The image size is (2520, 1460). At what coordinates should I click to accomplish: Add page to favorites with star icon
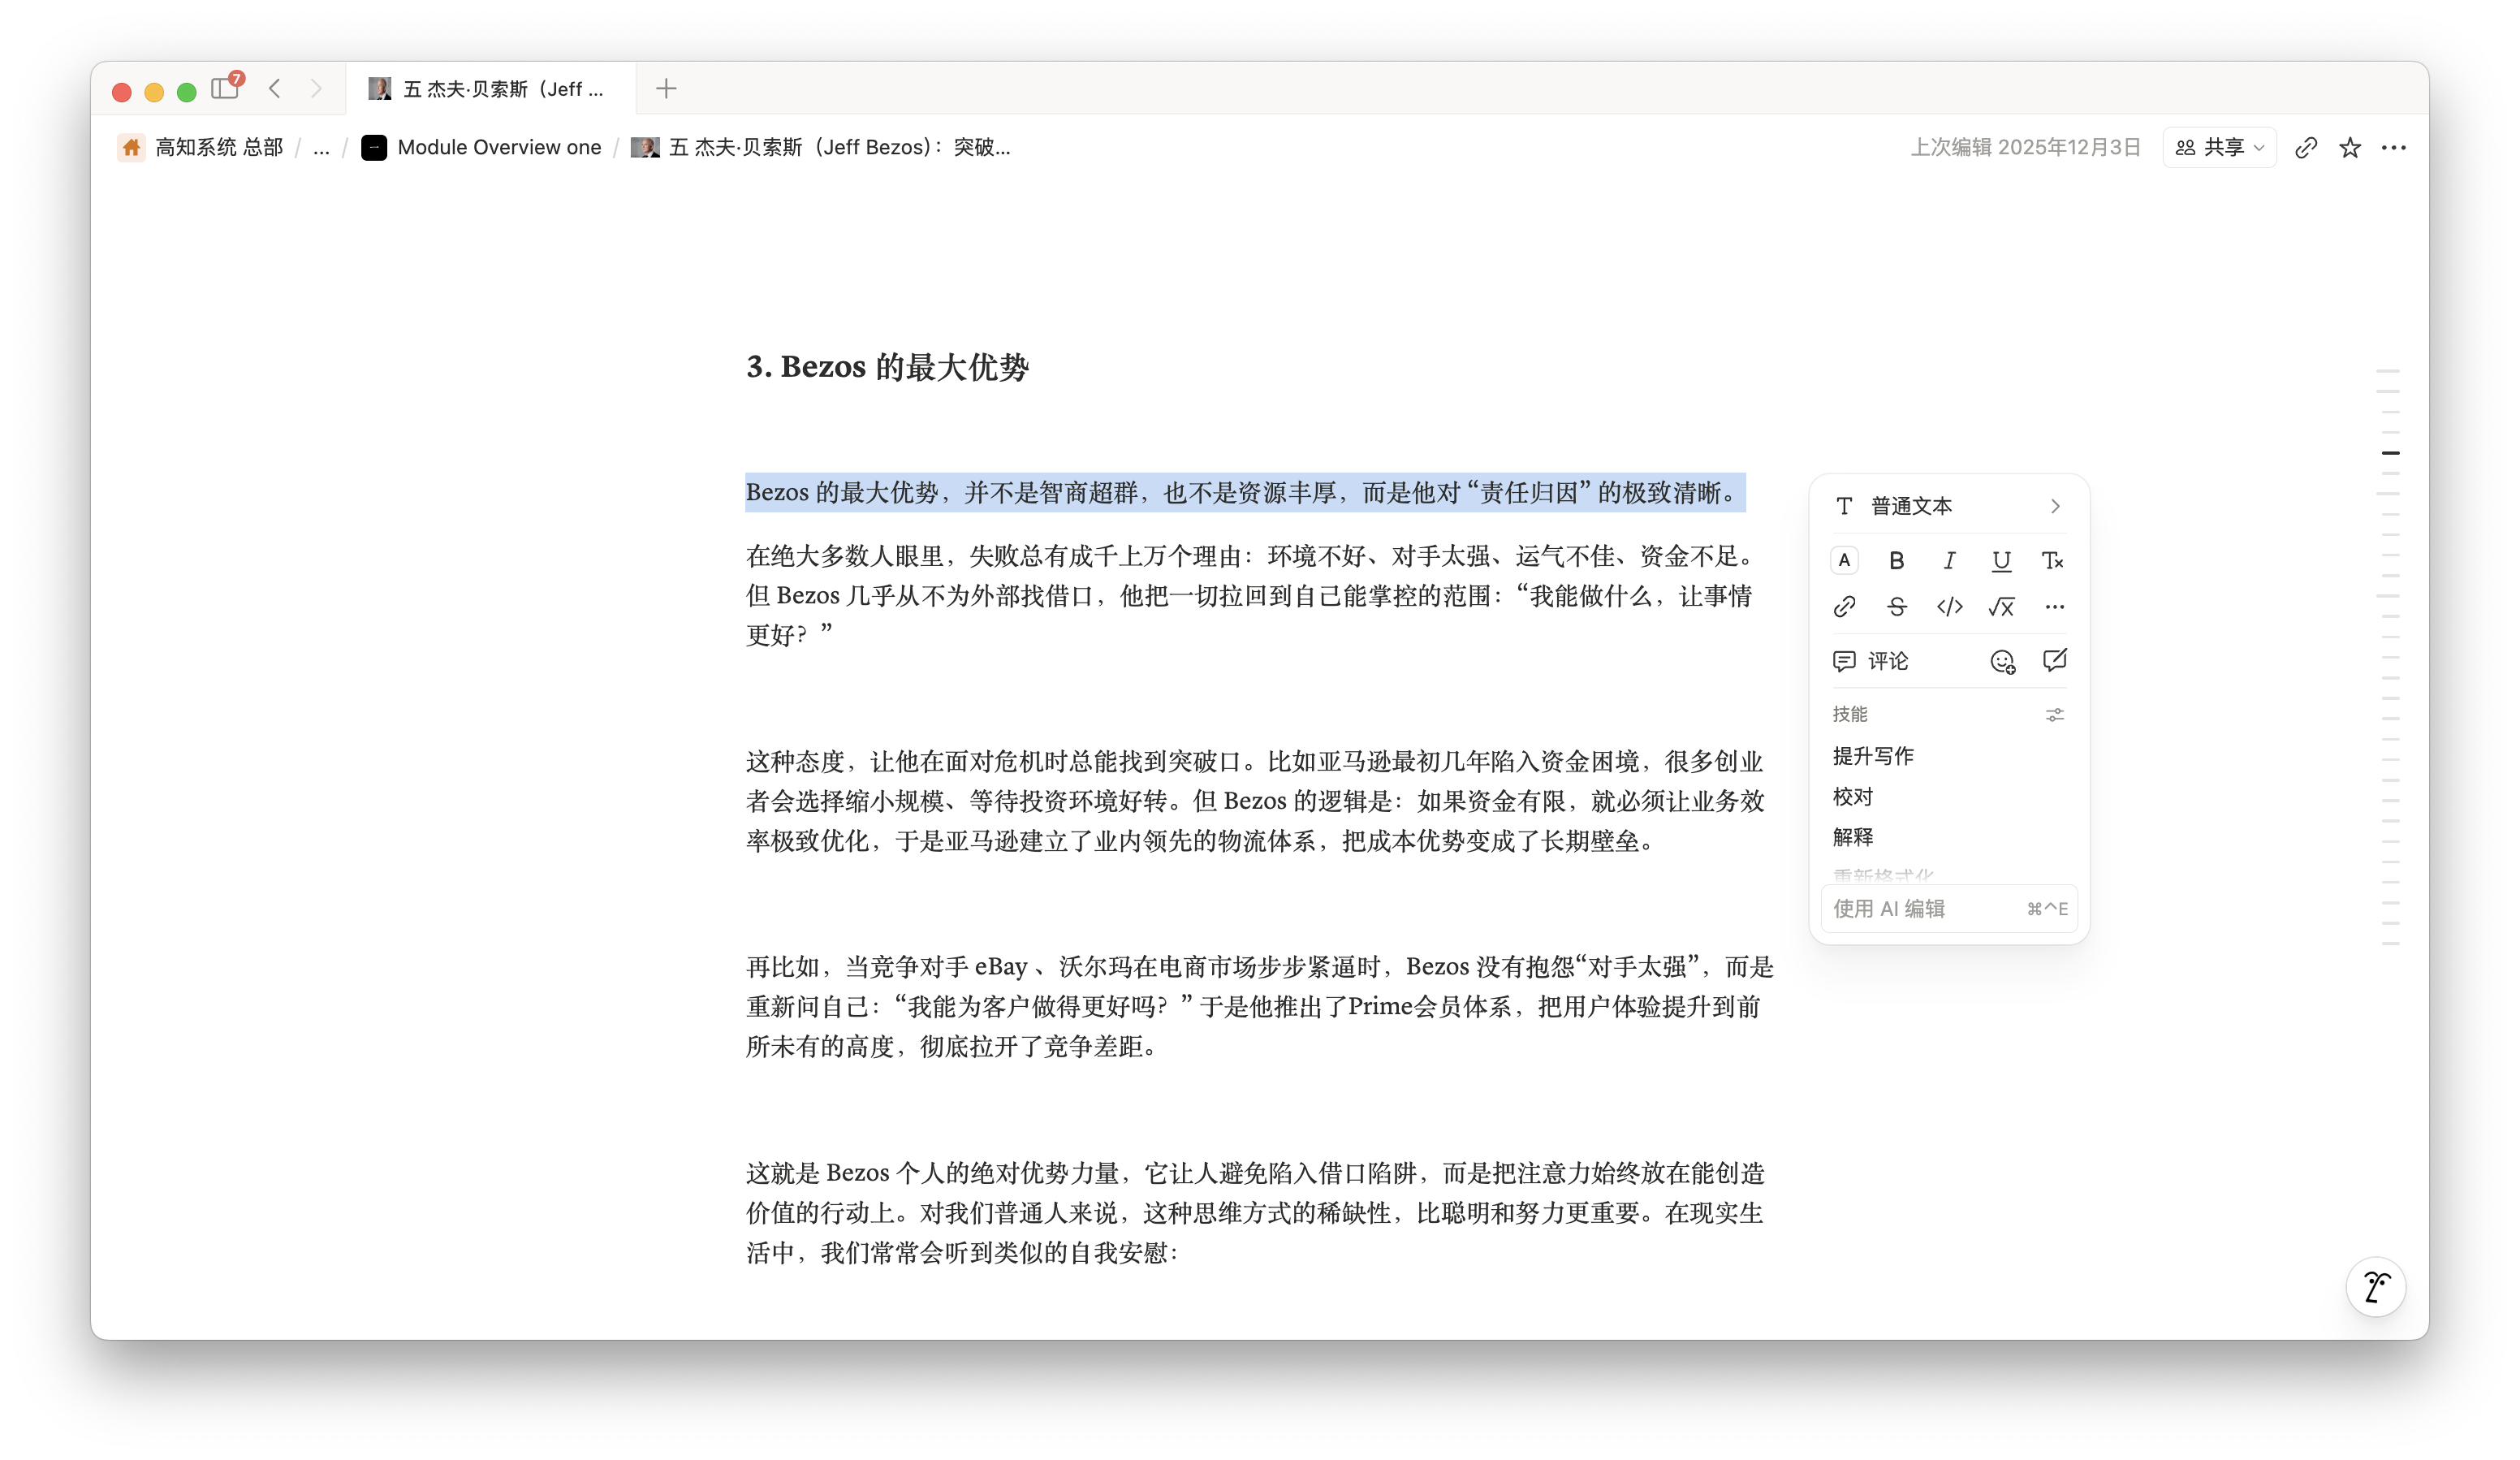pos(2350,148)
